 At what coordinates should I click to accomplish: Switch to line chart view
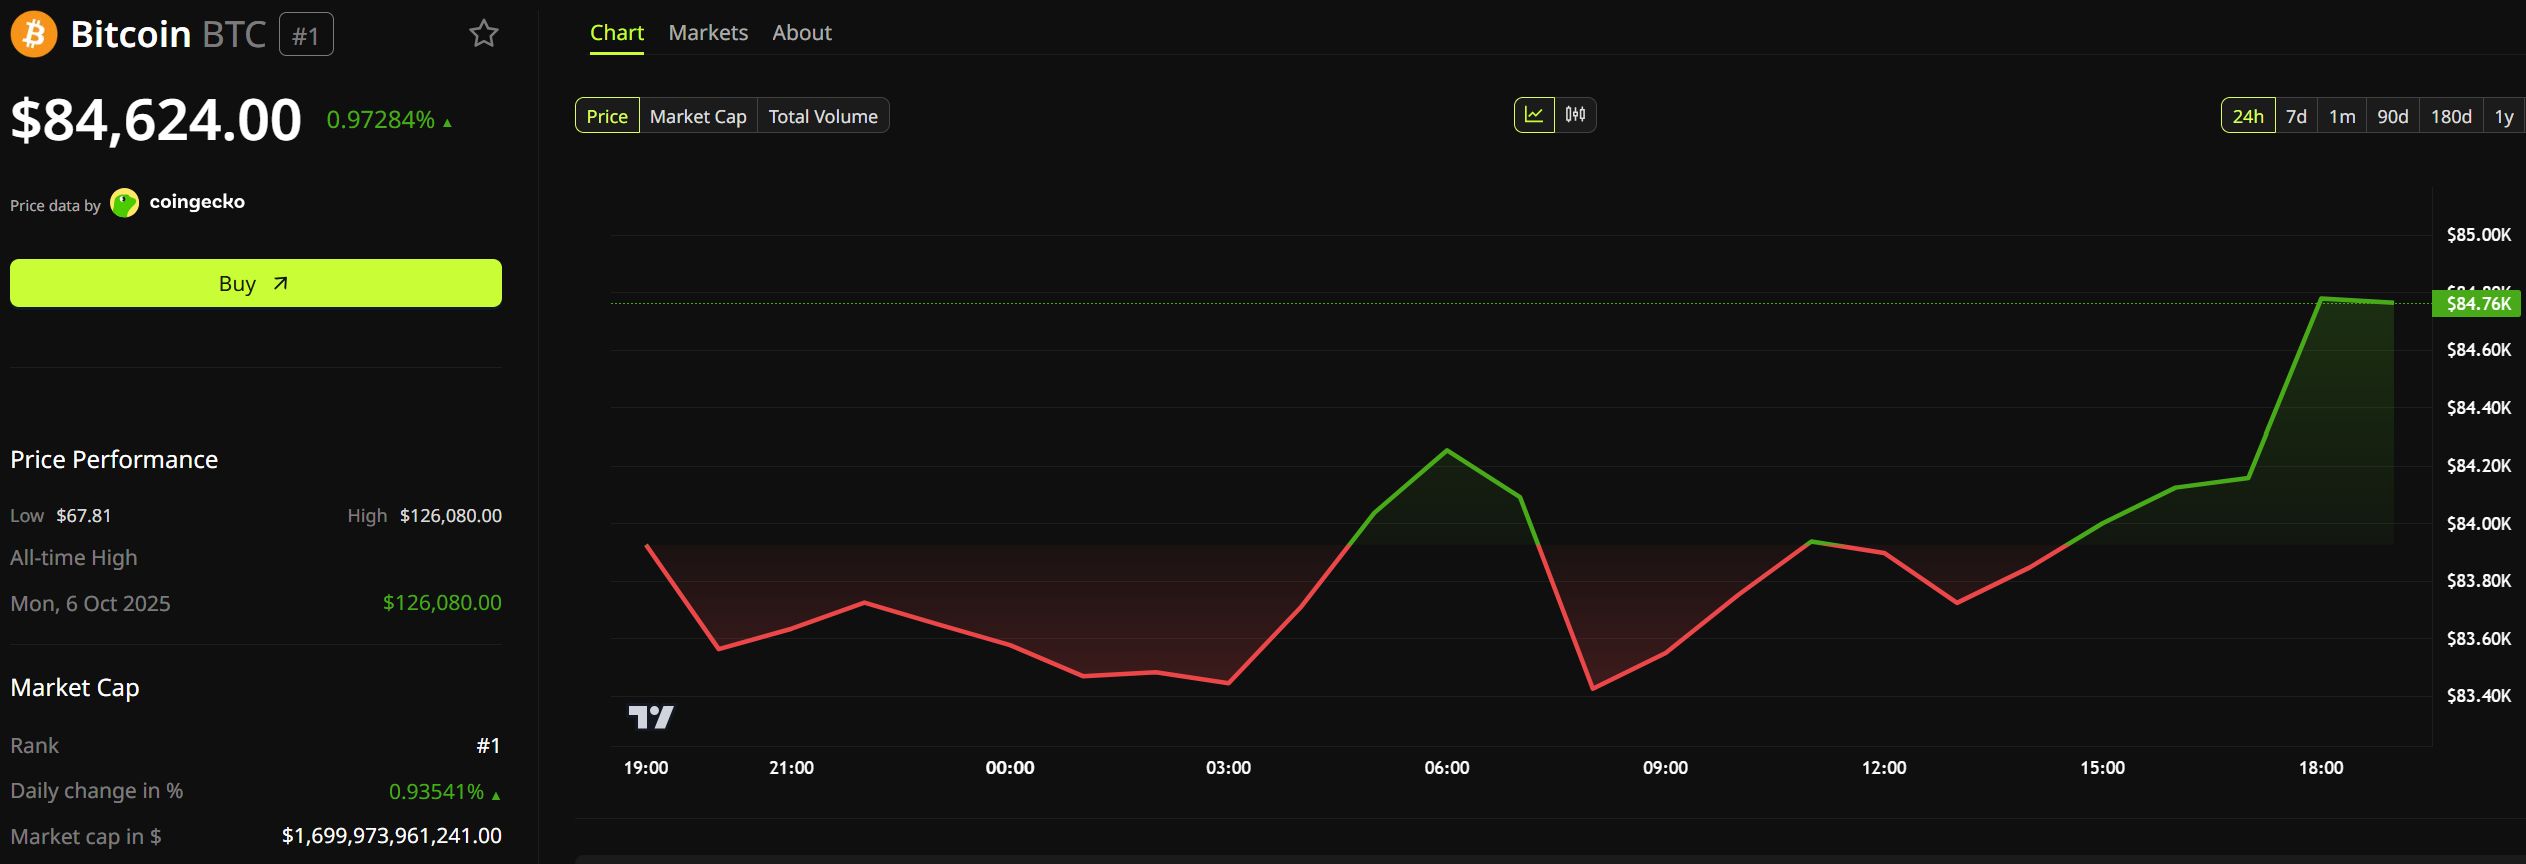pyautogui.click(x=1534, y=115)
